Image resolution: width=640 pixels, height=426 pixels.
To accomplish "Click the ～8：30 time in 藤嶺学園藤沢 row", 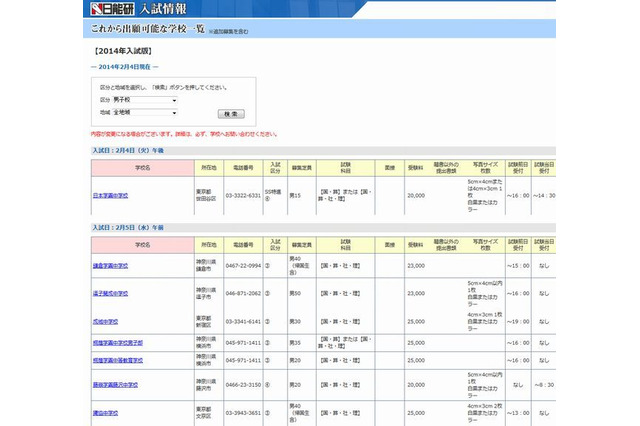I will [544, 385].
